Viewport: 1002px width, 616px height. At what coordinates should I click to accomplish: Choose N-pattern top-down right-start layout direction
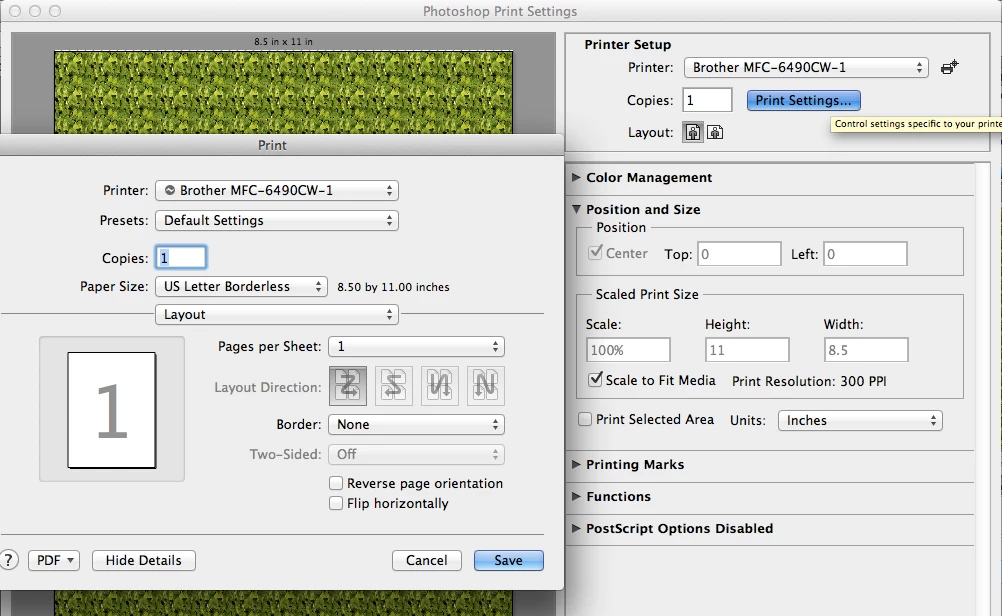coord(486,386)
